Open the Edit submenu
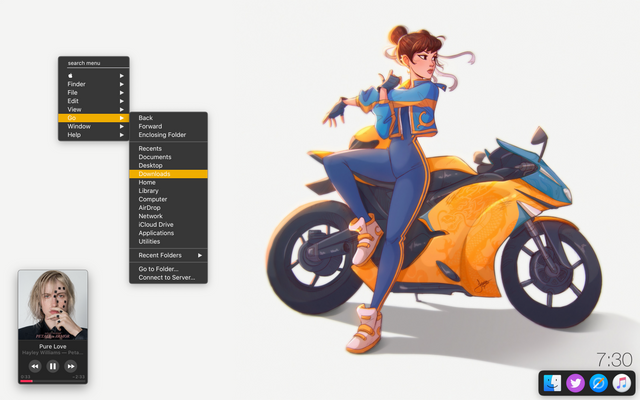 pyautogui.click(x=93, y=101)
